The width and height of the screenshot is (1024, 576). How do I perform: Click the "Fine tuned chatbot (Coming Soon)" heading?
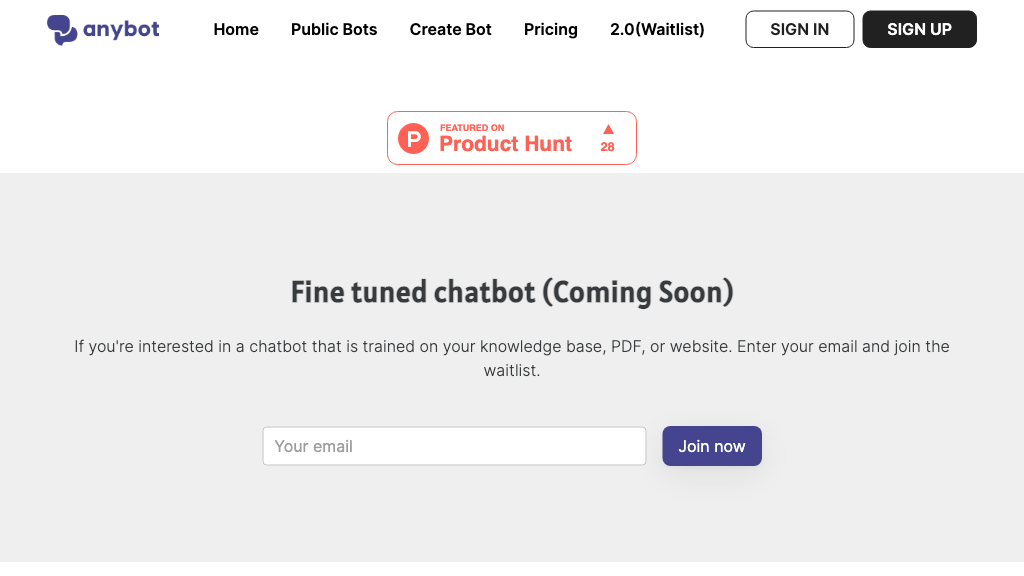click(512, 291)
